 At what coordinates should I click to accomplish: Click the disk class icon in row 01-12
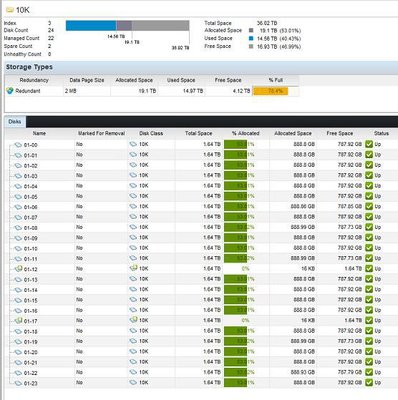[133, 268]
